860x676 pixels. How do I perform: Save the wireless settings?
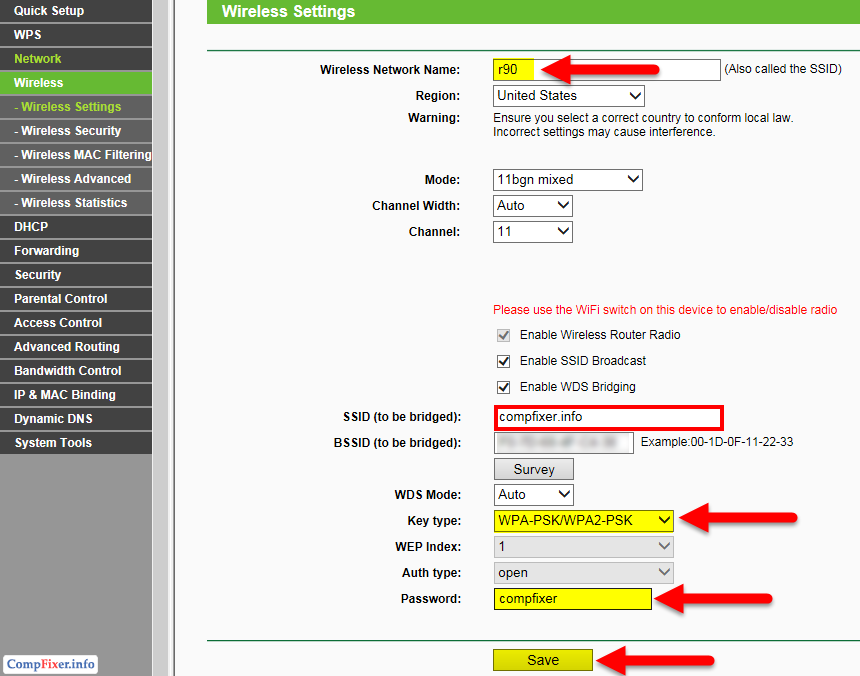click(543, 660)
